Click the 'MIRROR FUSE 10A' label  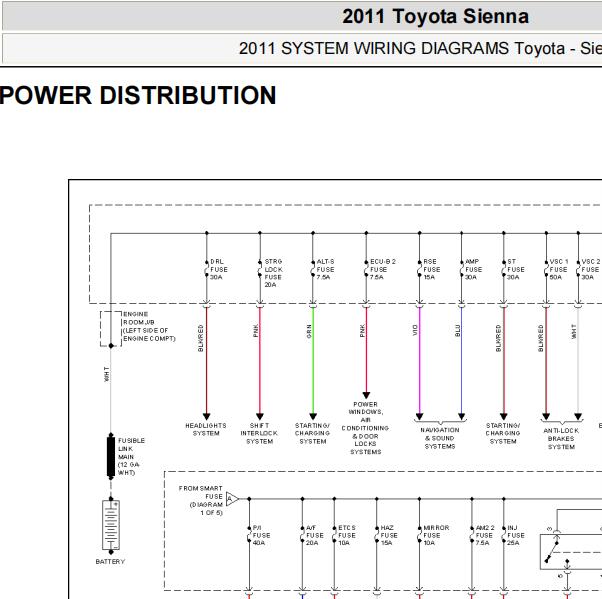click(436, 535)
